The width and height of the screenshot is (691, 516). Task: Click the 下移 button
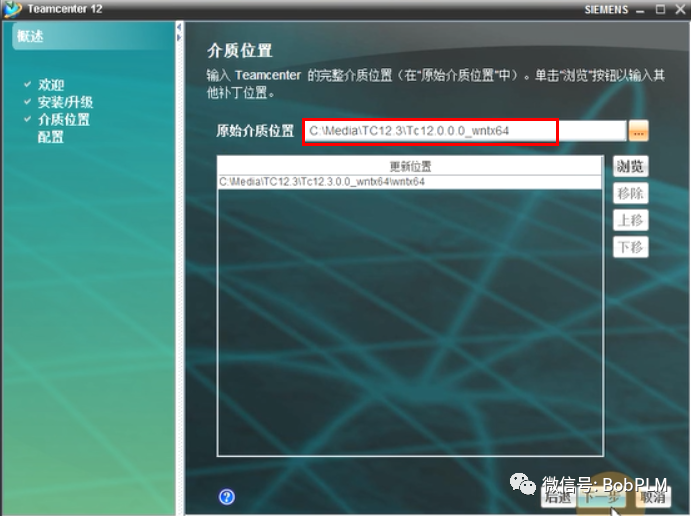(630, 247)
